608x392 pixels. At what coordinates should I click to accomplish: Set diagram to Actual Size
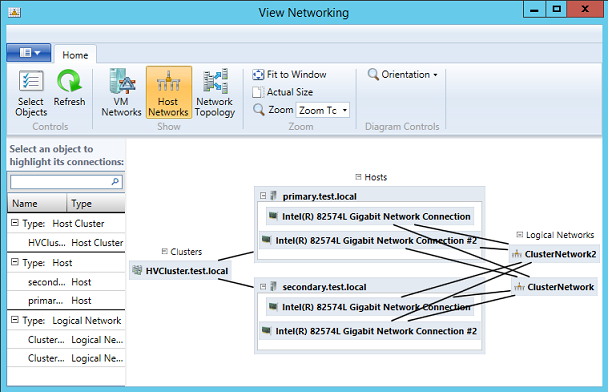click(x=283, y=92)
